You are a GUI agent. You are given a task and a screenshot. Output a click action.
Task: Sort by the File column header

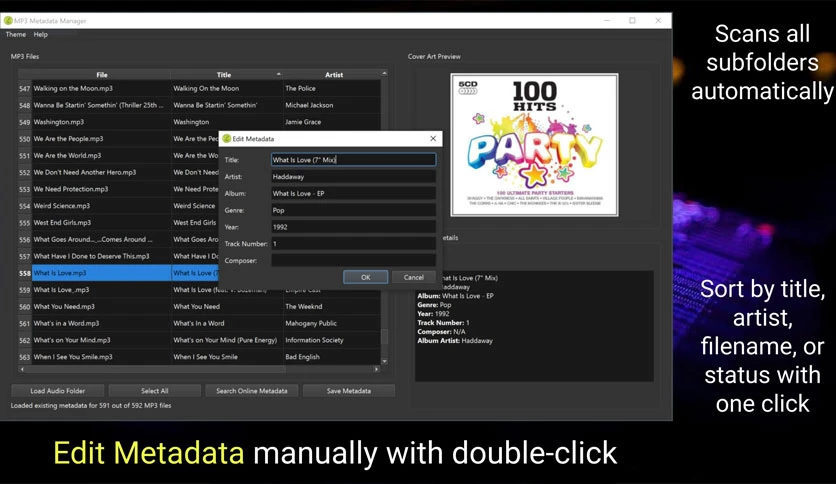tap(101, 75)
